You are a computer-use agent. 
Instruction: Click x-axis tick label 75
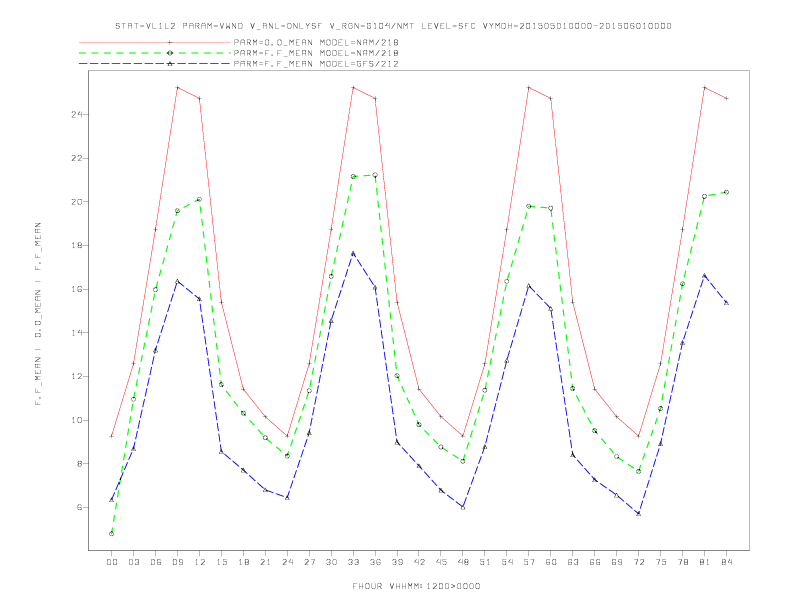(661, 562)
